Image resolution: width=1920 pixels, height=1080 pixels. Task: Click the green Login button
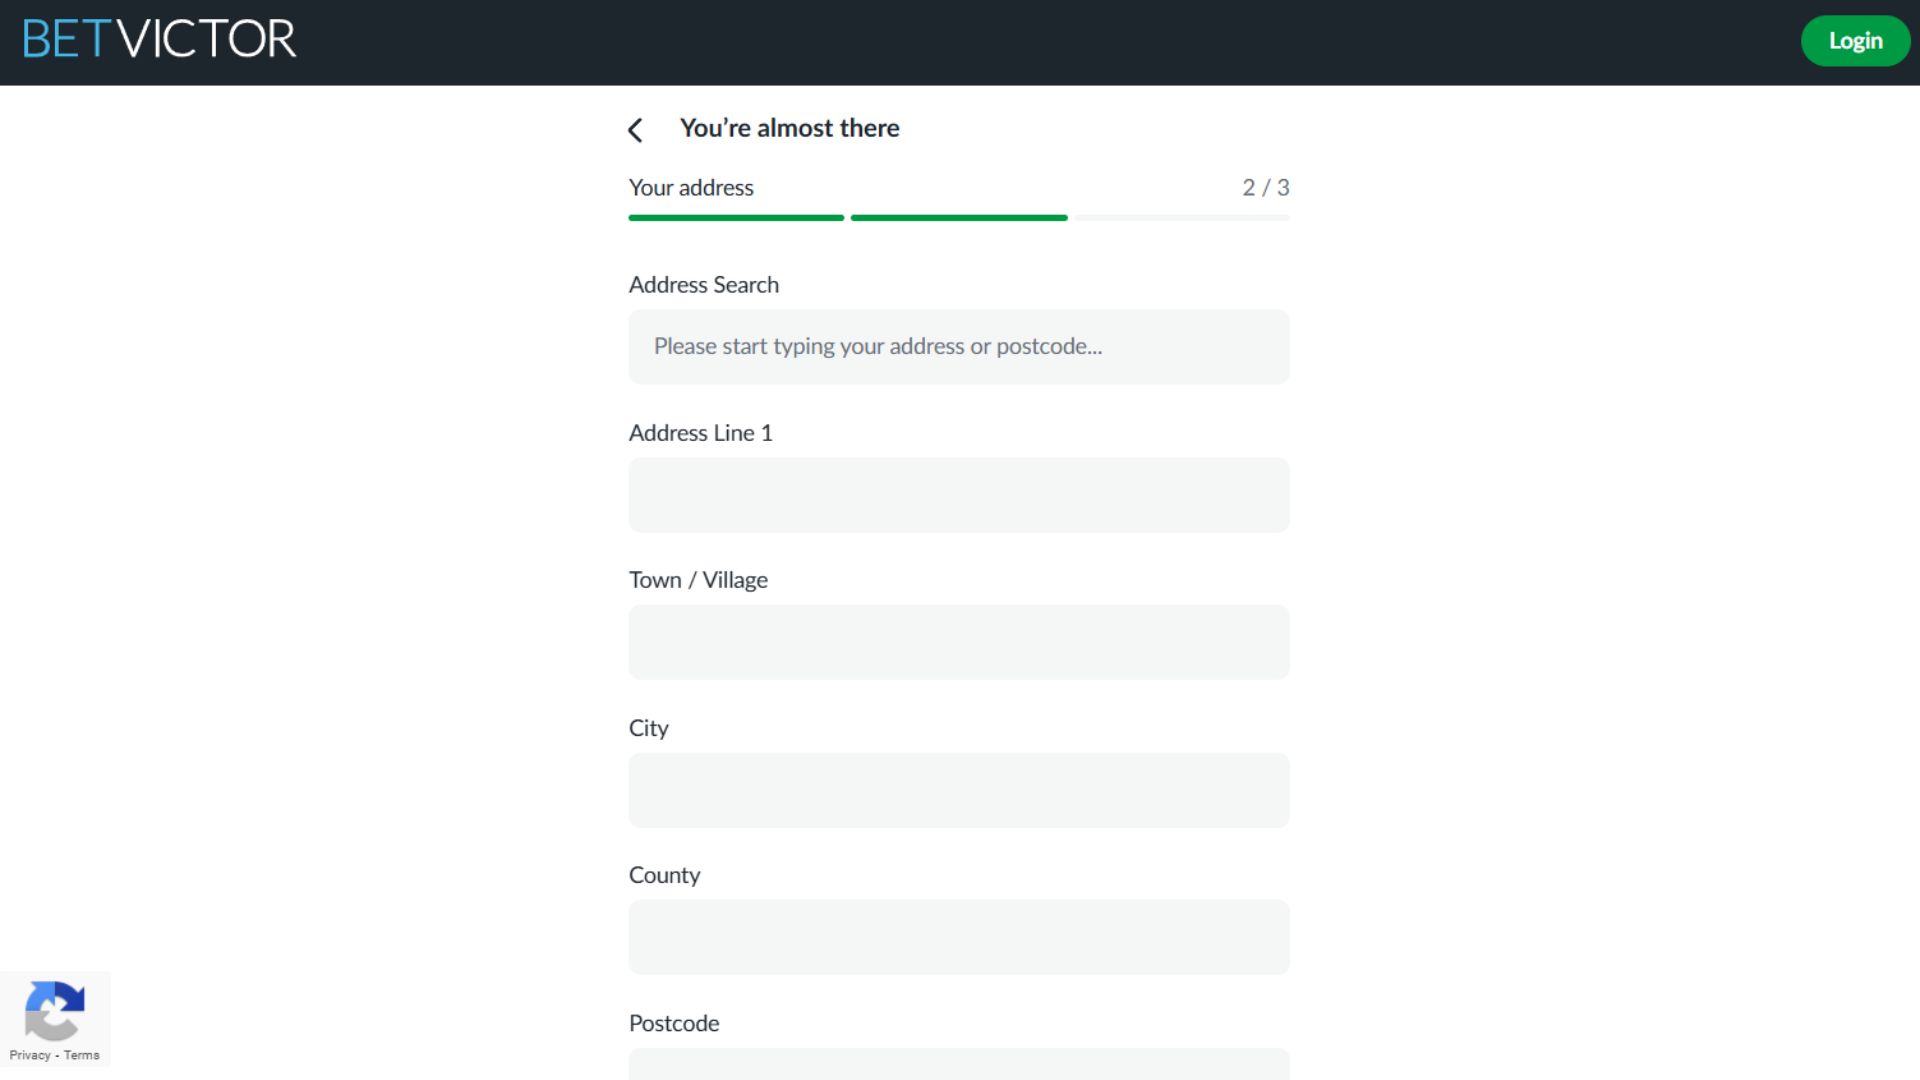[1855, 41]
